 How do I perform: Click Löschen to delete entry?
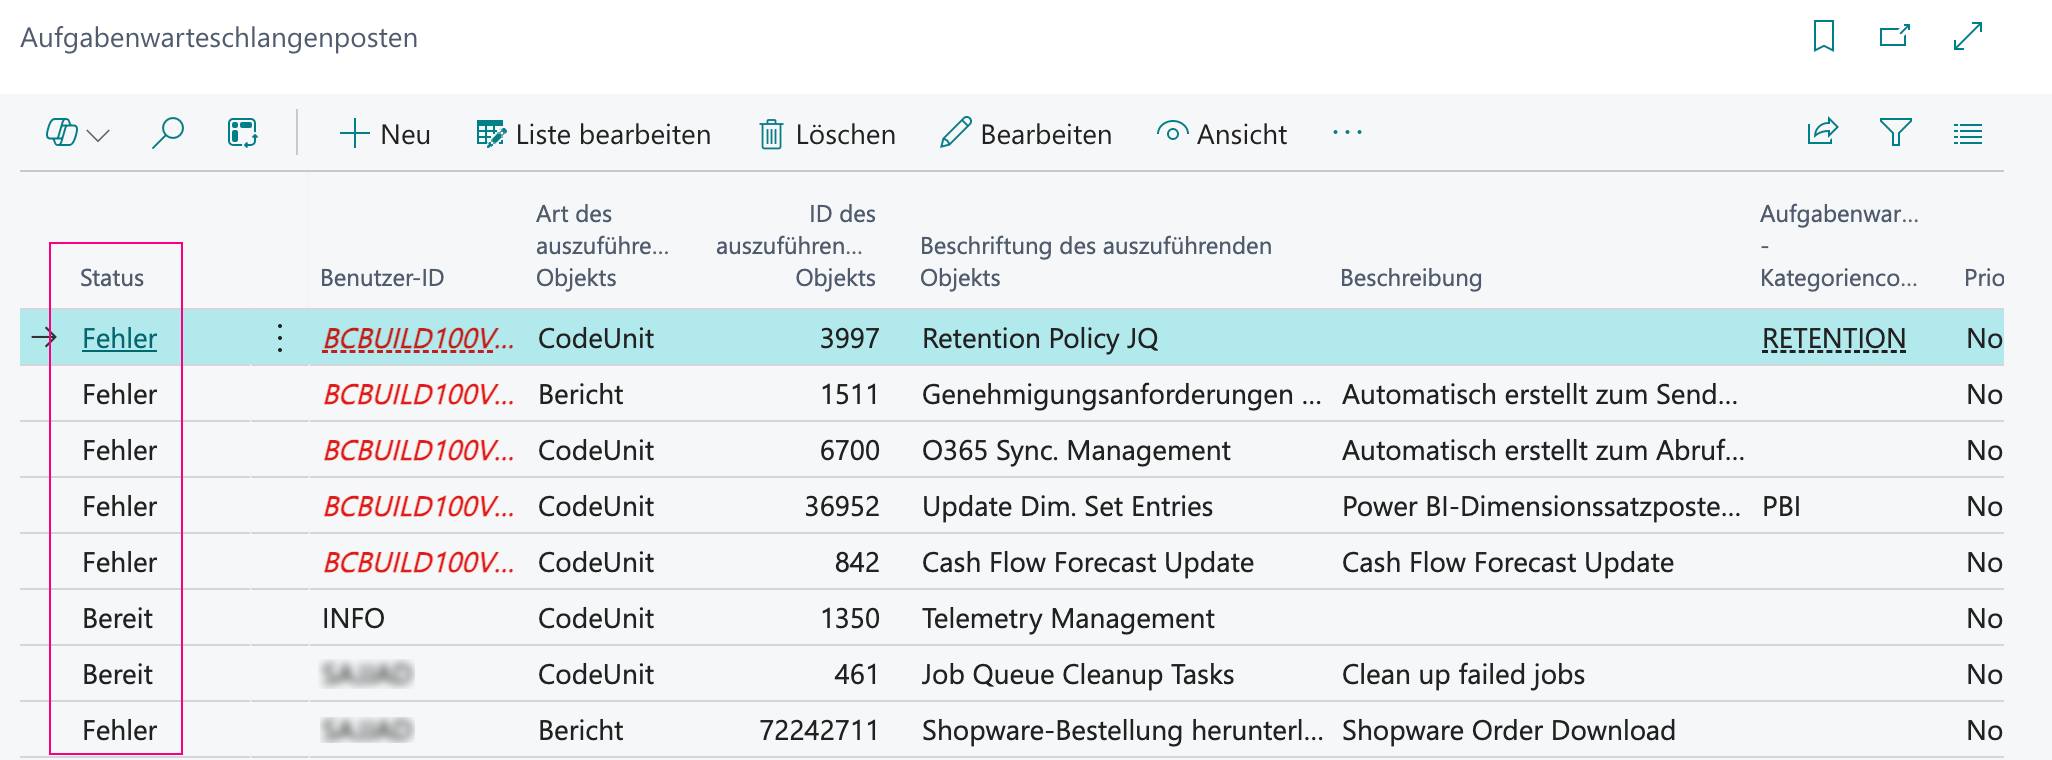(x=827, y=134)
